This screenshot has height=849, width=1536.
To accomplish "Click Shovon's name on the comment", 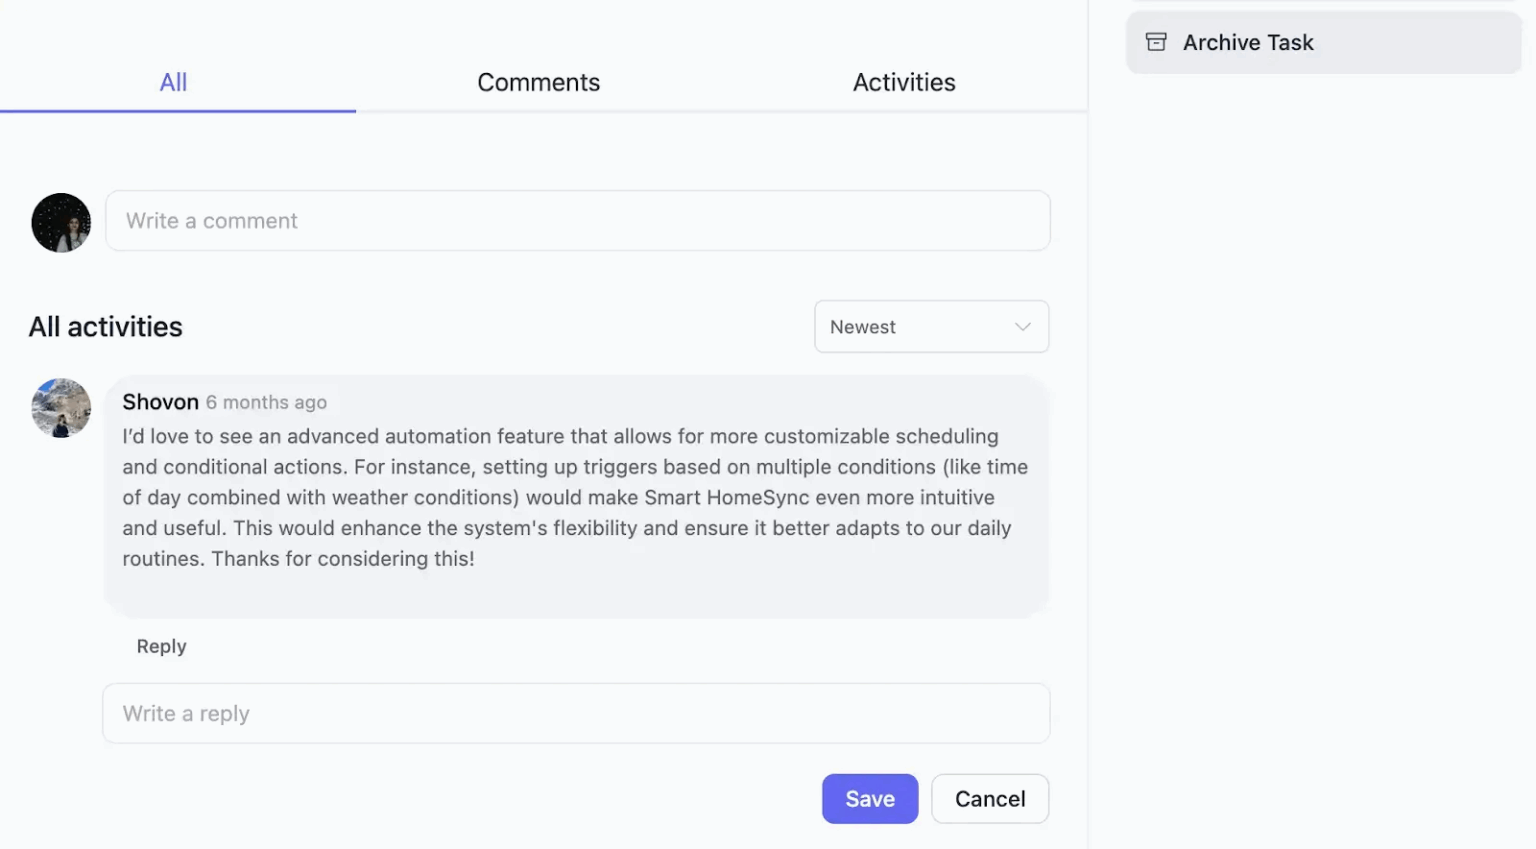I will 160,402.
